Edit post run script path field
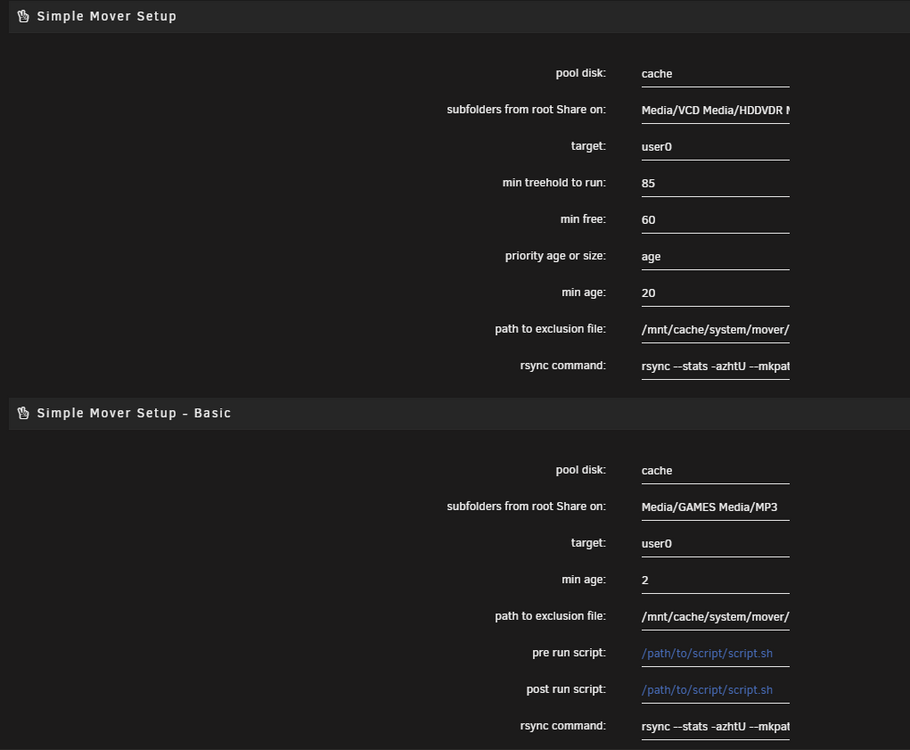 point(715,691)
